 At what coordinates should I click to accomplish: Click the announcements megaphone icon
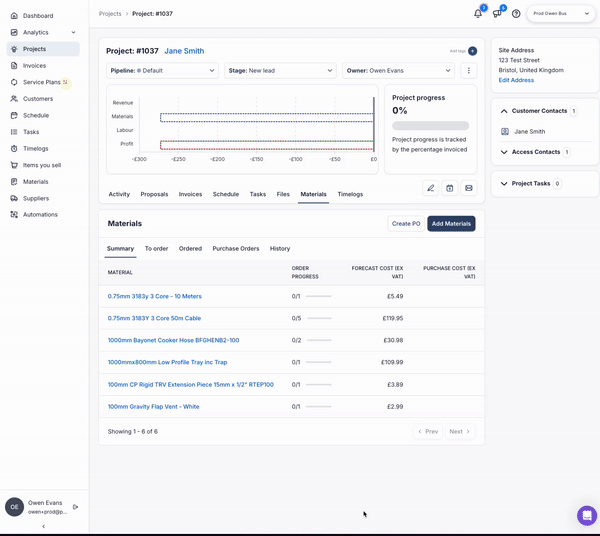coord(497,14)
